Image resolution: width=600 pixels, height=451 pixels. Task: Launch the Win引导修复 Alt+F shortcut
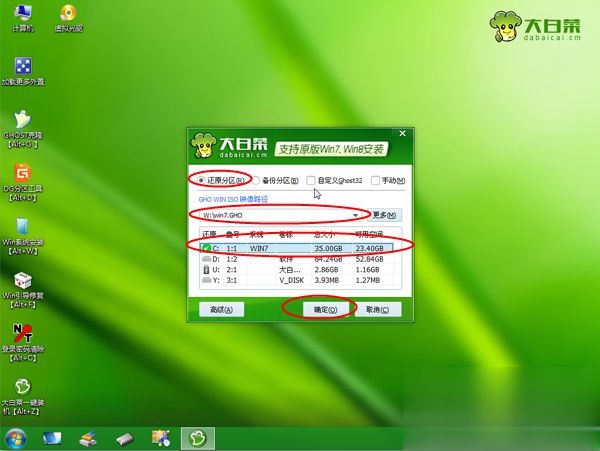[23, 290]
